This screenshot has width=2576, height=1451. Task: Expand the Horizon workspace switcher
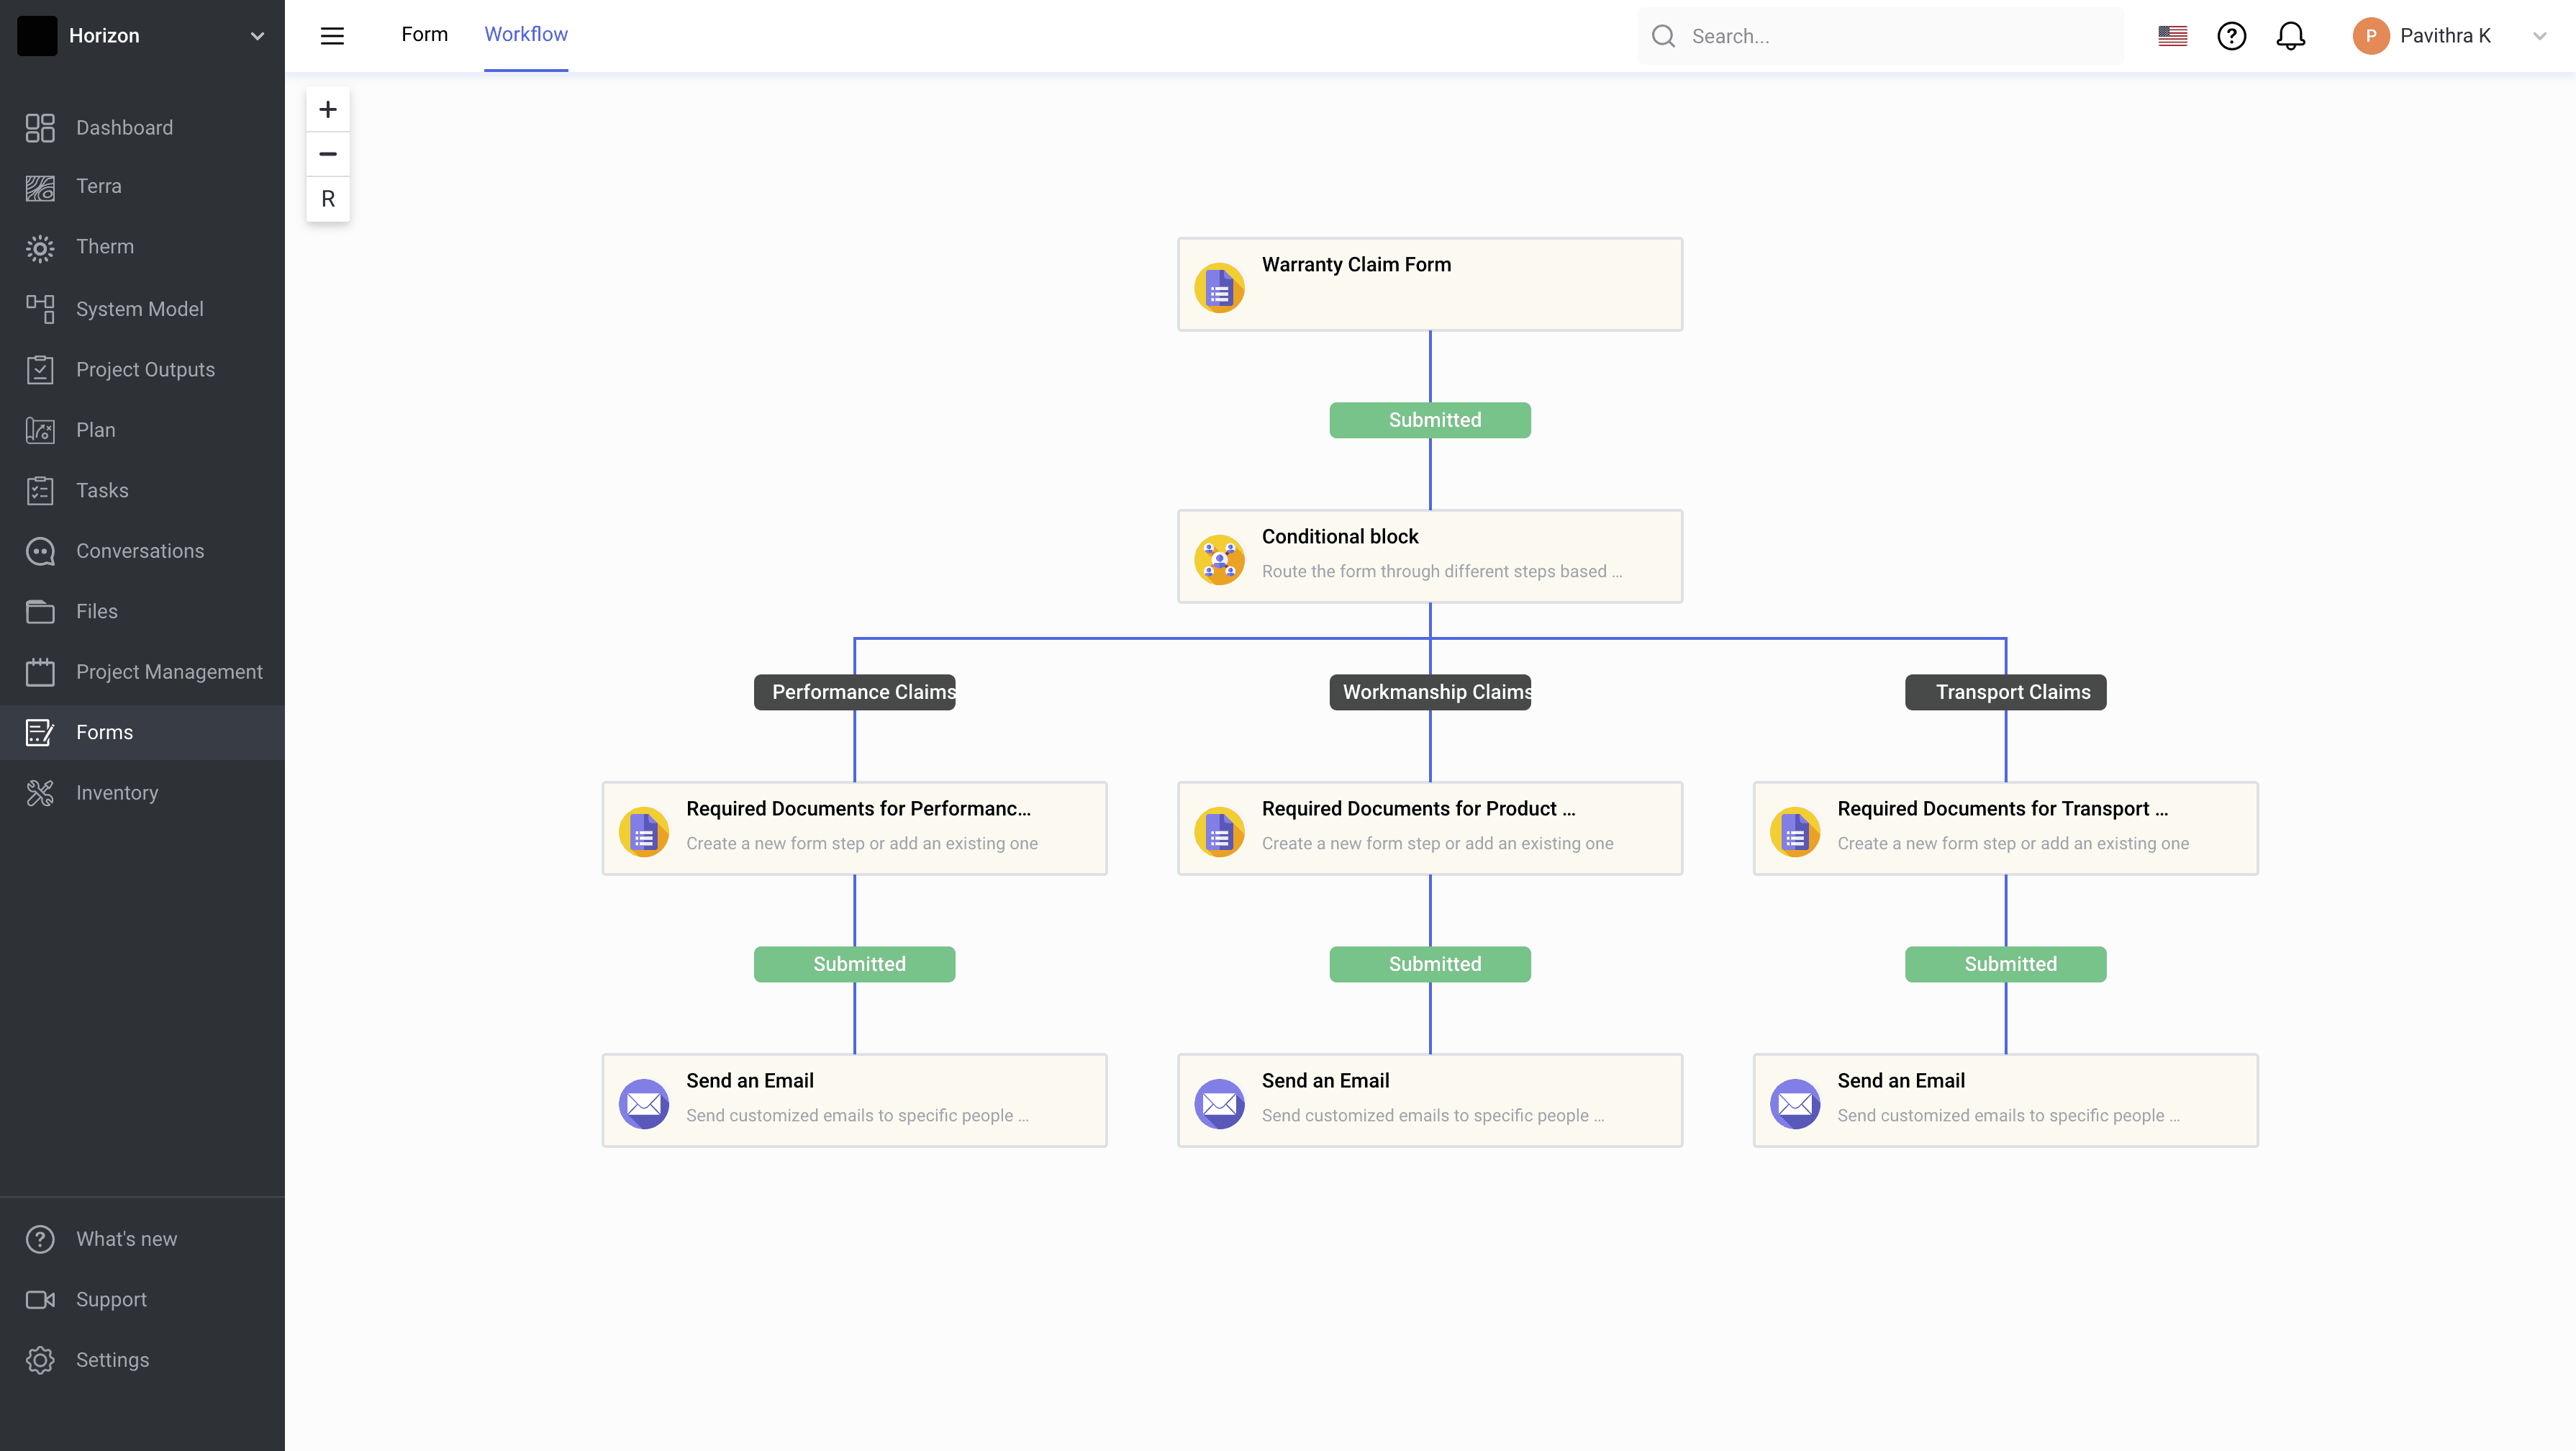click(257, 35)
